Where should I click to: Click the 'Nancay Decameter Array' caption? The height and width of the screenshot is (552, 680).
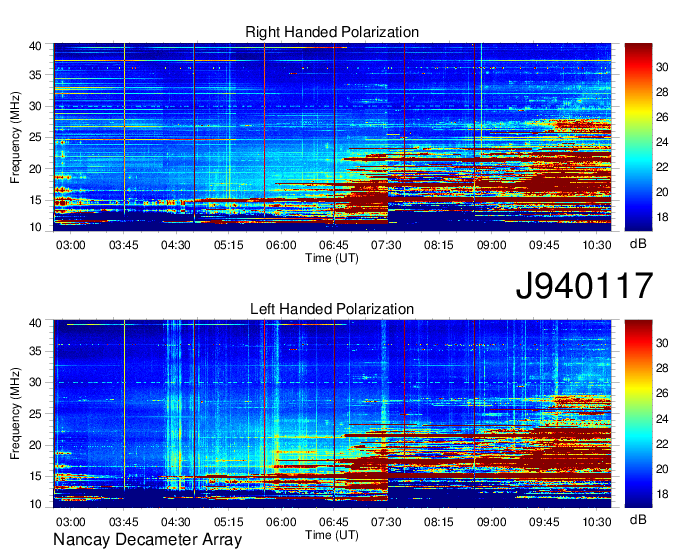(x=147, y=539)
